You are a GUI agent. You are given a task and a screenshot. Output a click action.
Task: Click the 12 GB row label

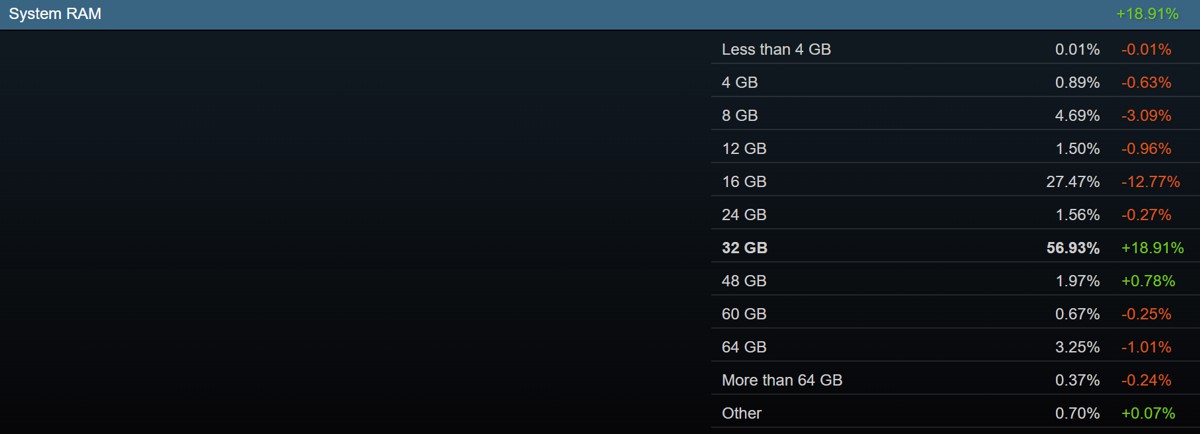coord(743,148)
